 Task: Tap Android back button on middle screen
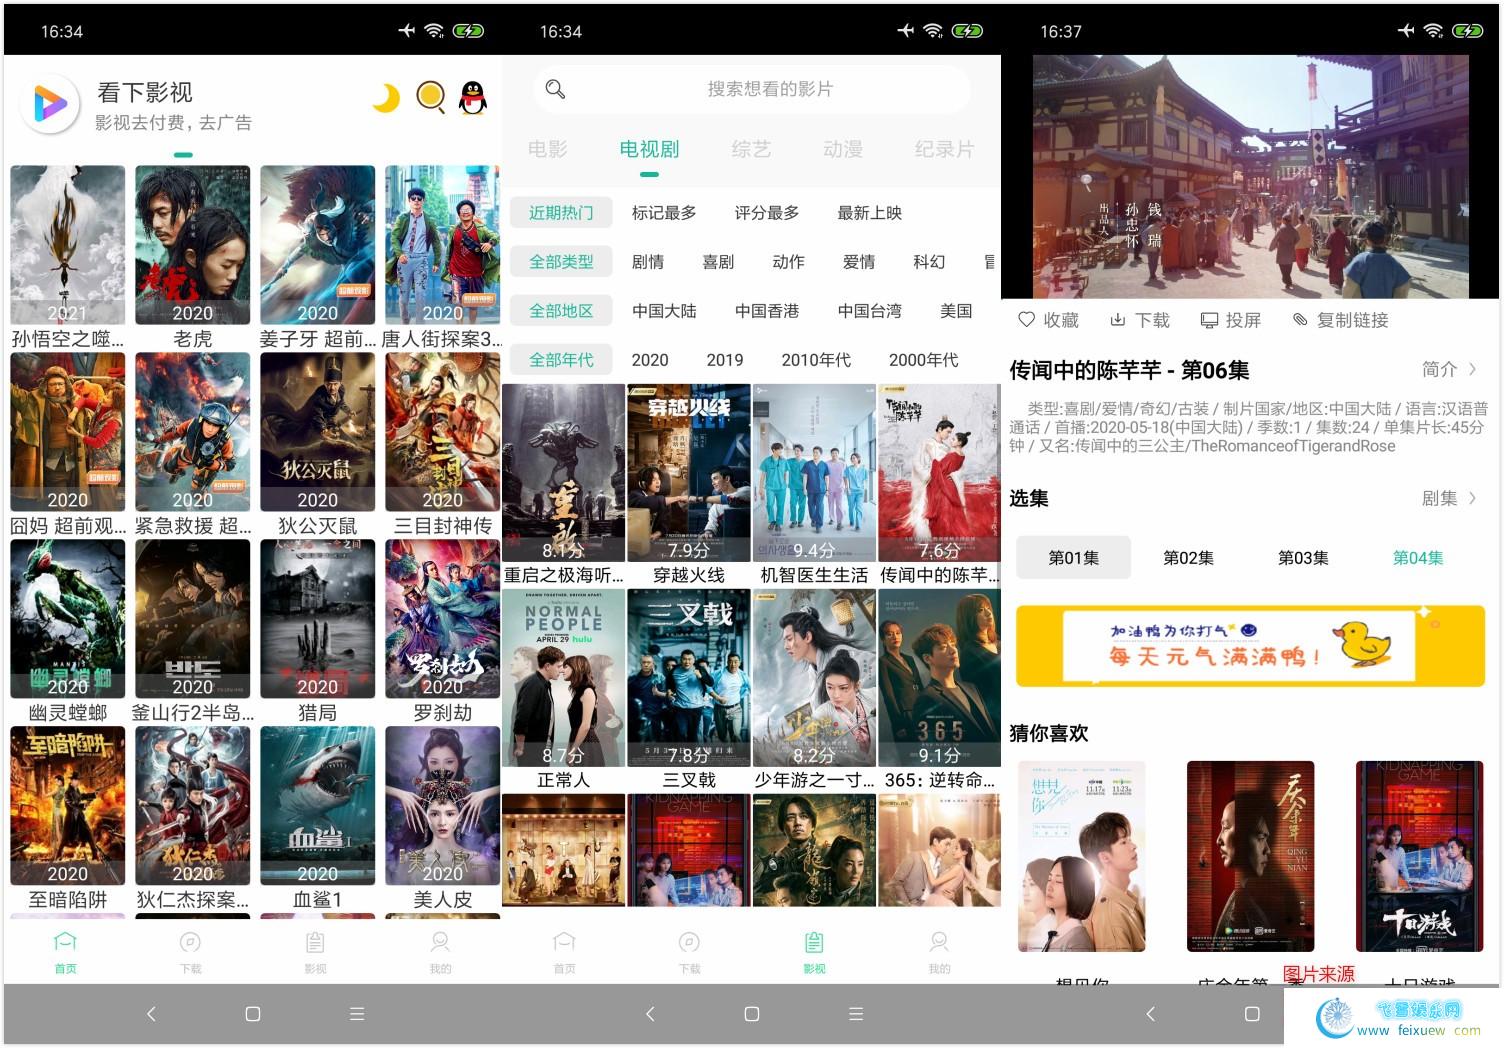point(650,1014)
